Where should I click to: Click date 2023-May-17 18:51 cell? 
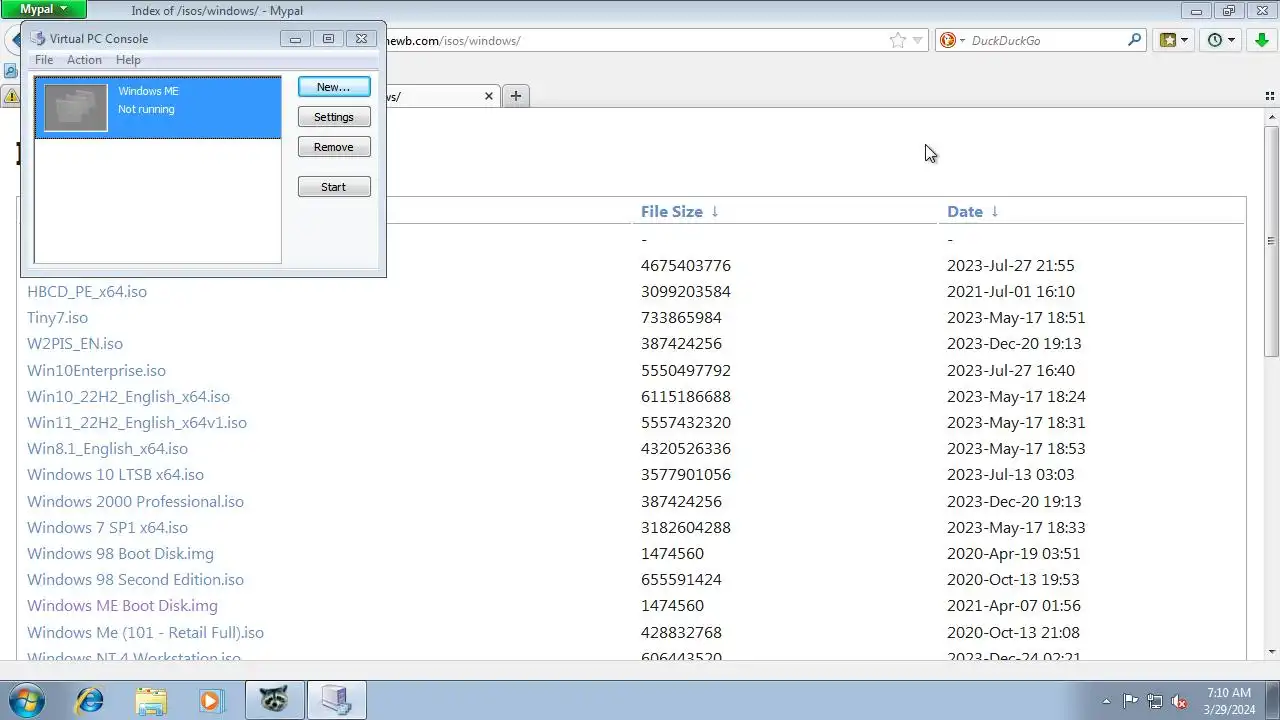pos(1016,317)
